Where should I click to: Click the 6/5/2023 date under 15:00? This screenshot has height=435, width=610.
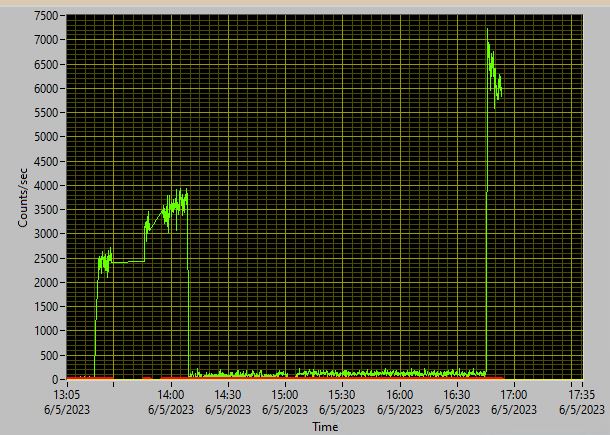point(285,410)
